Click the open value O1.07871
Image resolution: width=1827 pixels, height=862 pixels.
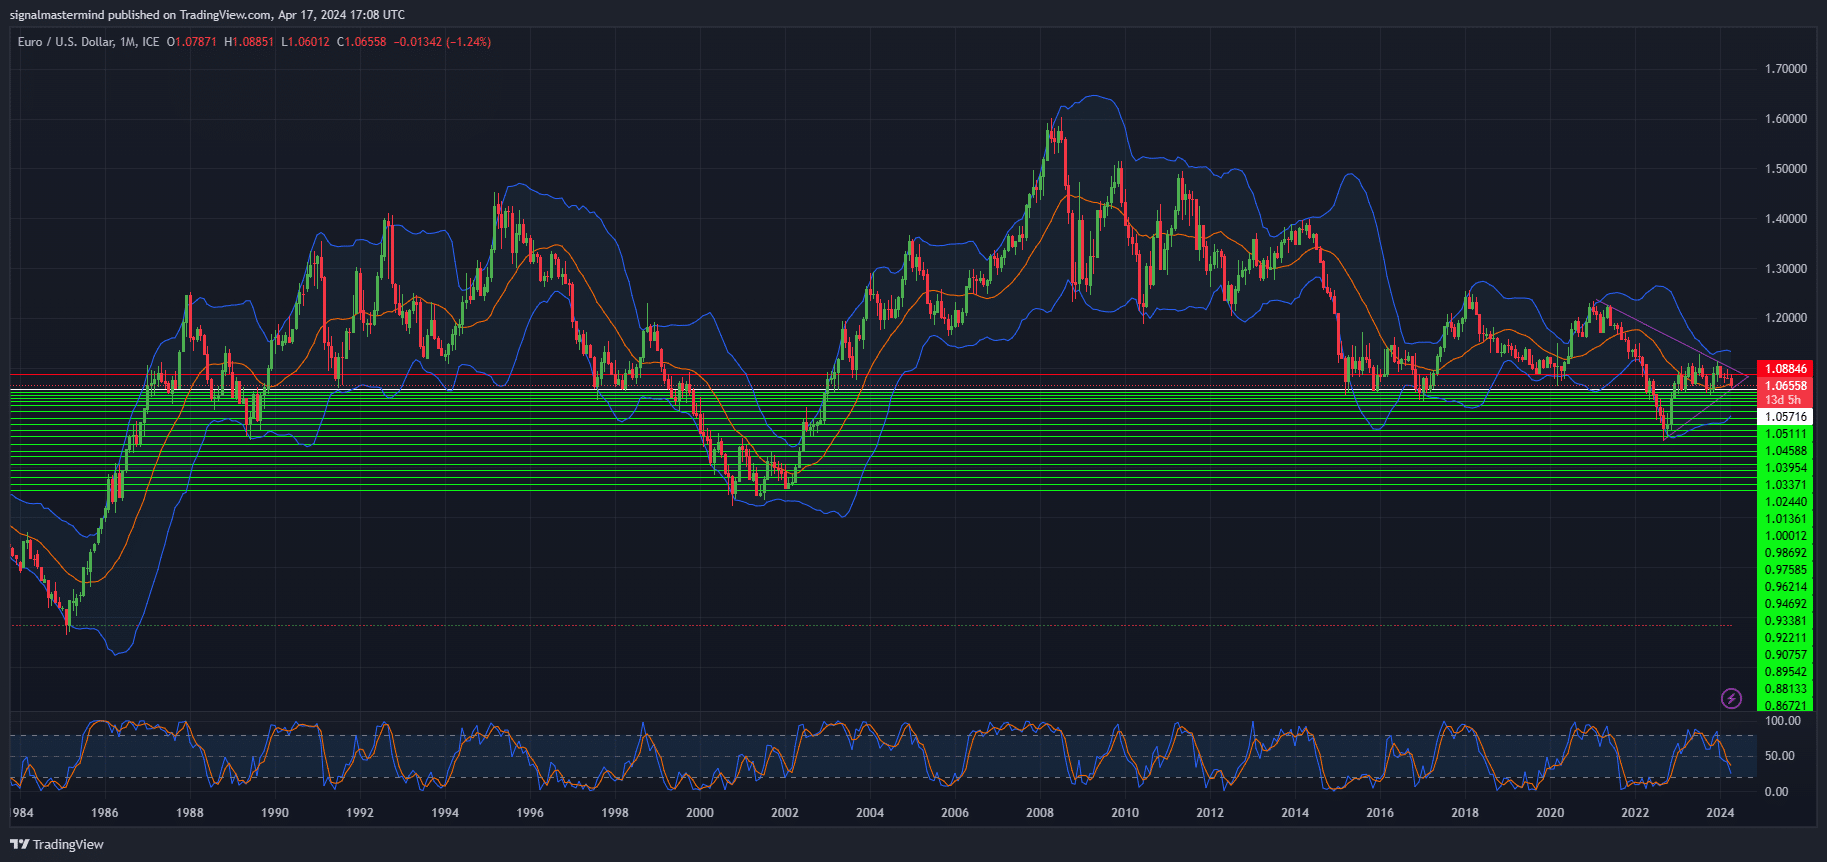coord(192,42)
